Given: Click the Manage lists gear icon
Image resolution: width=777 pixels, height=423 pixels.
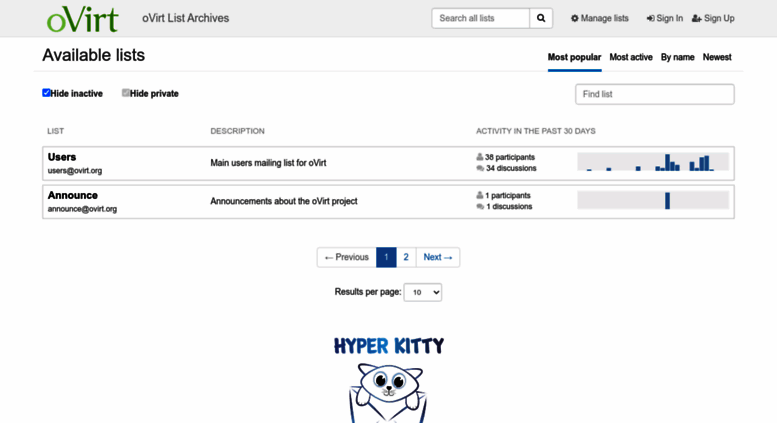Looking at the screenshot, I should [x=574, y=18].
